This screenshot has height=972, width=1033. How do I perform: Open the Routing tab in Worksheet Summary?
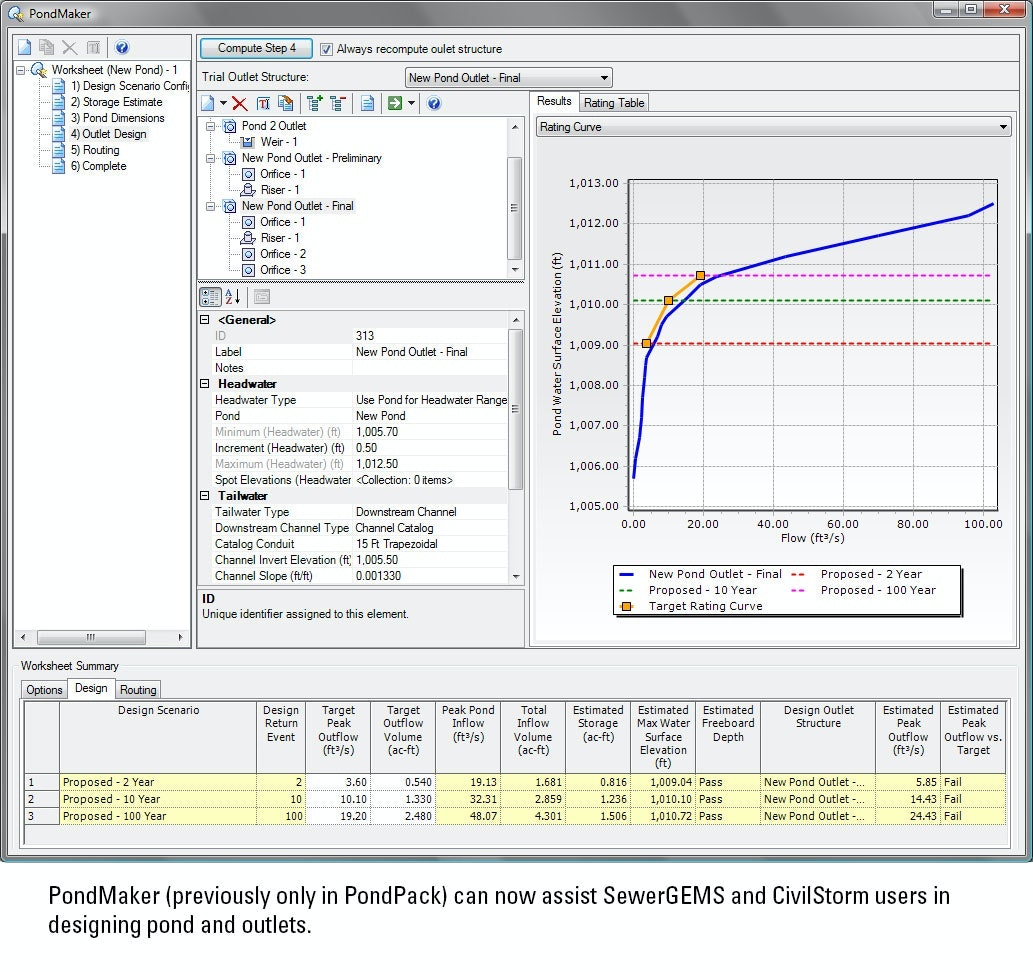coord(138,689)
